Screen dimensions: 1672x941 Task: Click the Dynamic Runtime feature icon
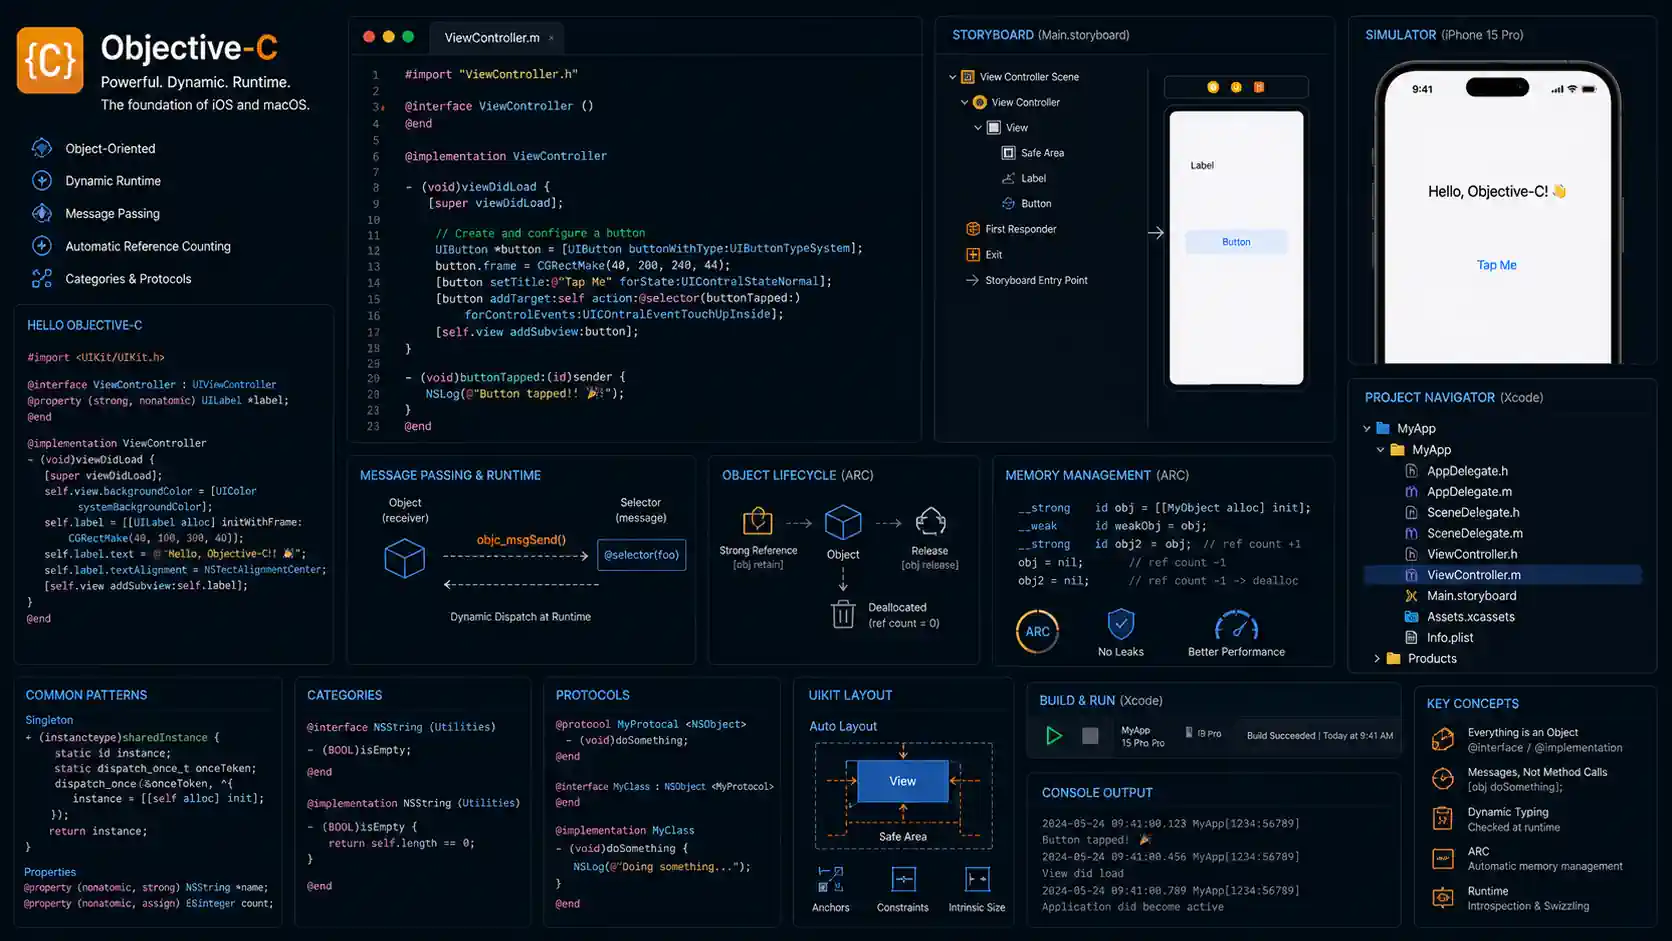point(42,181)
